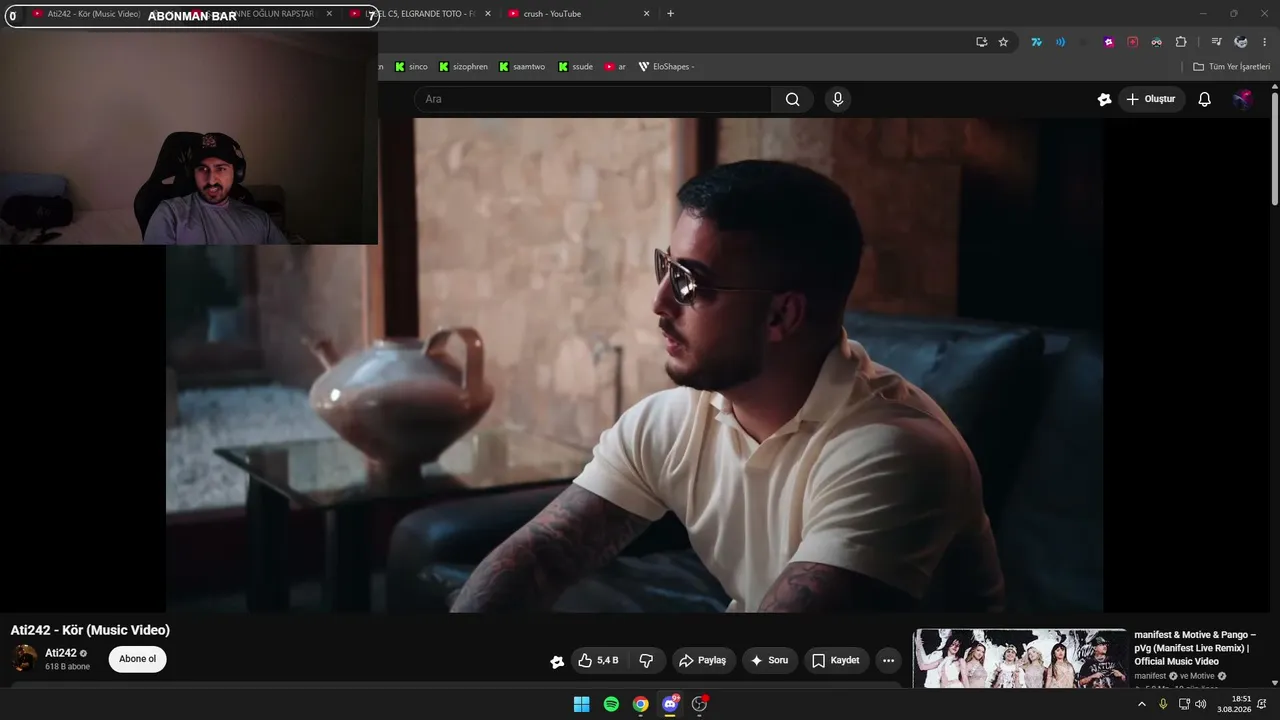
Task: Open the OBS icon on the taskbar
Action: coord(699,704)
